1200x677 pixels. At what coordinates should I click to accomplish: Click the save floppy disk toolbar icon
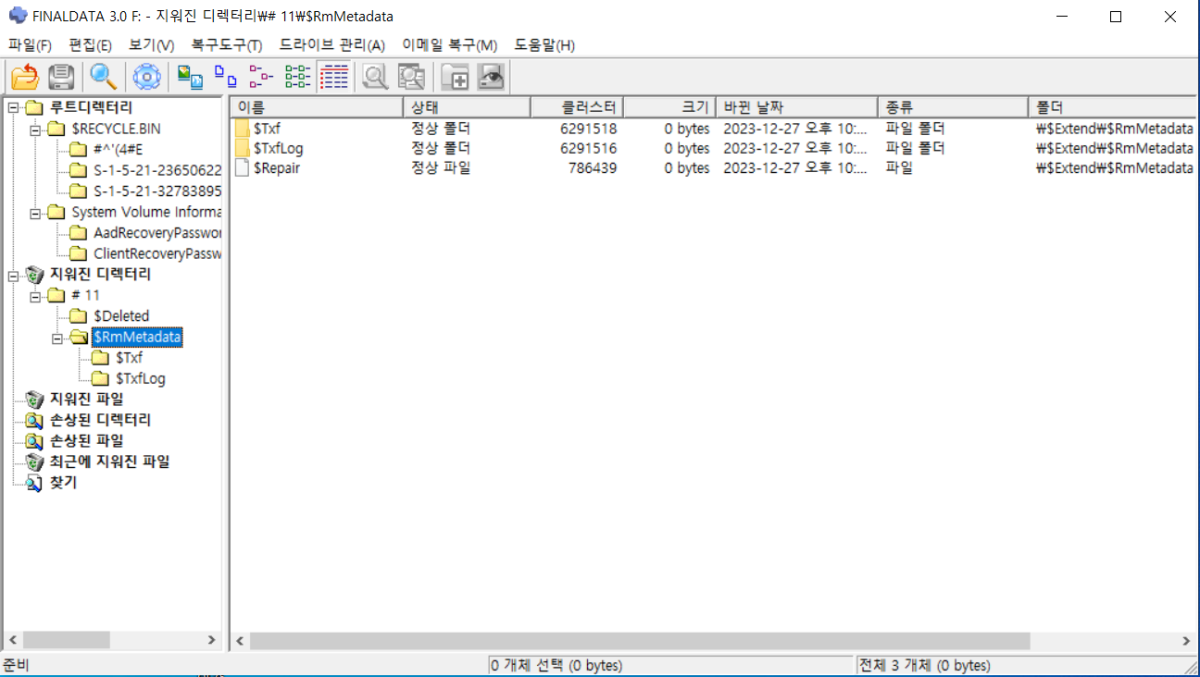click(x=61, y=76)
